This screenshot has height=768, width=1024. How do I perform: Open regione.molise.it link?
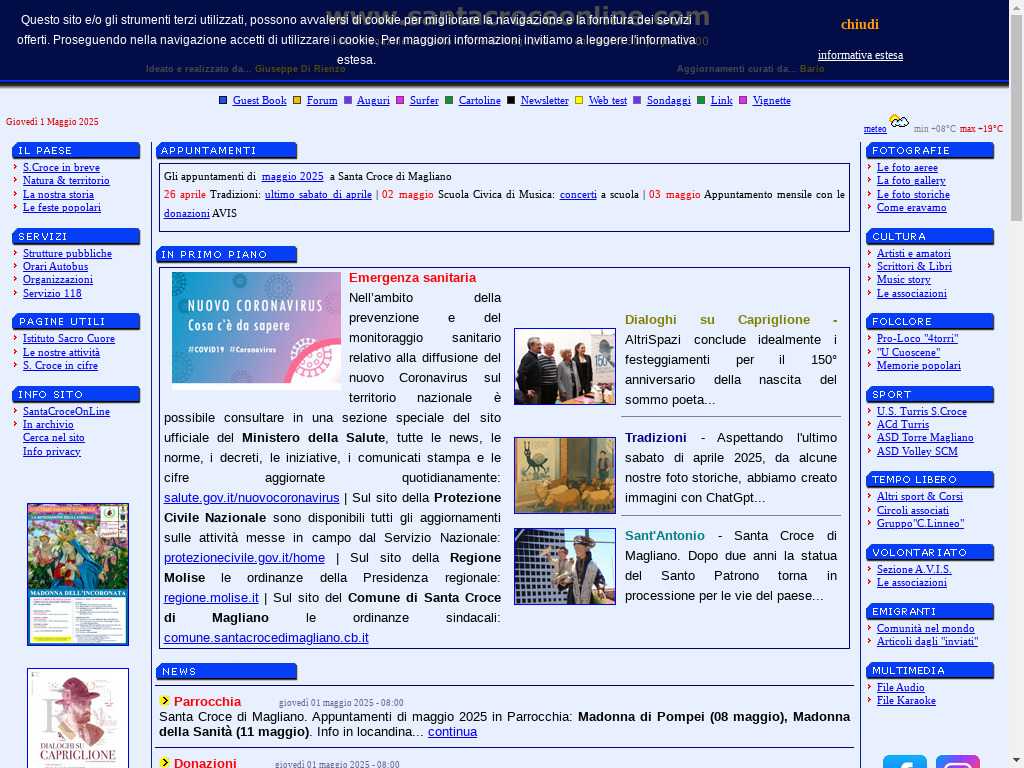click(211, 598)
